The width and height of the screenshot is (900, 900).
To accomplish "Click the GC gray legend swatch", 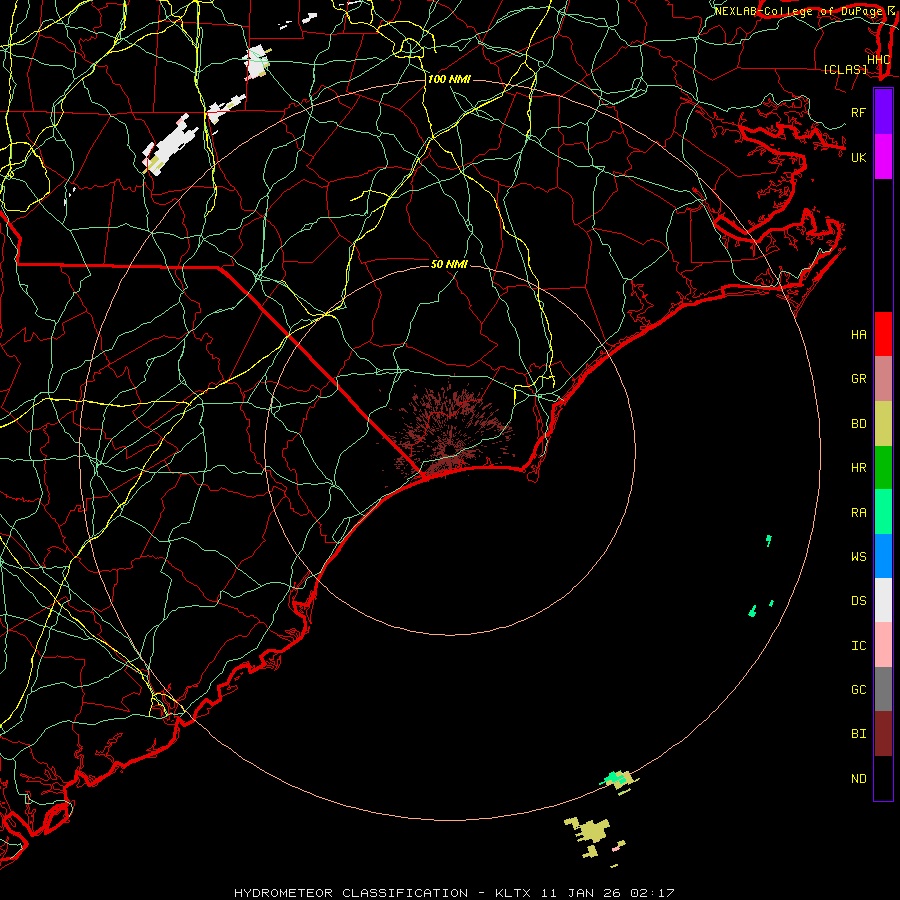I will coord(883,689).
